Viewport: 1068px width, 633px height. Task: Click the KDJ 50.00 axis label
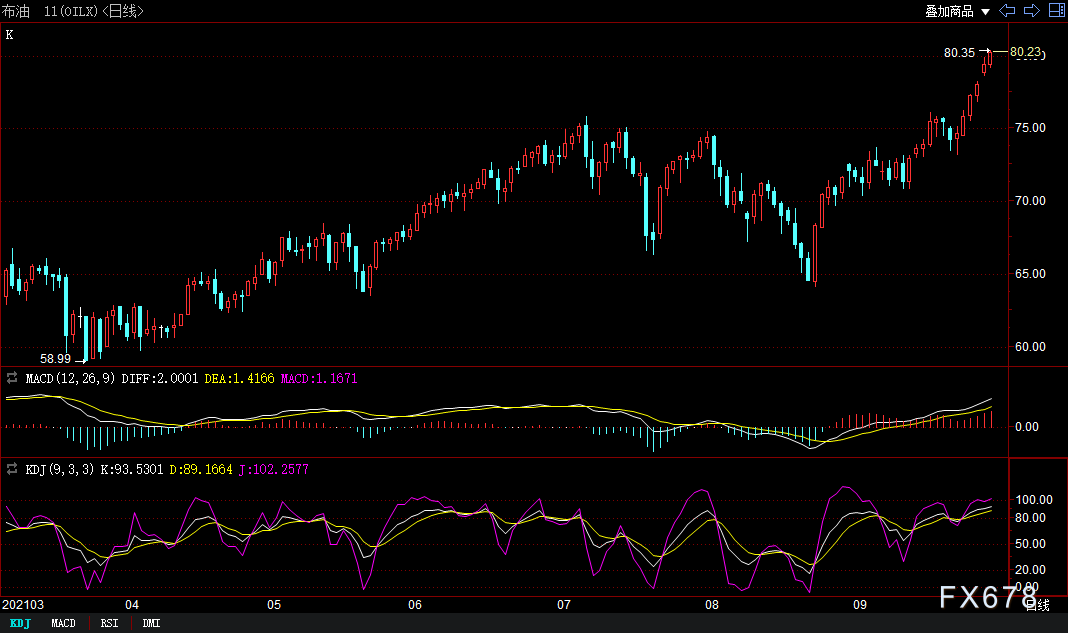pyautogui.click(x=1031, y=544)
